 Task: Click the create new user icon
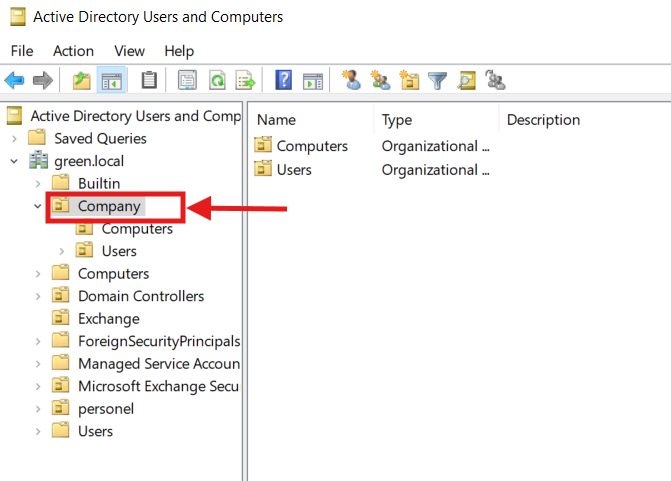tap(350, 80)
